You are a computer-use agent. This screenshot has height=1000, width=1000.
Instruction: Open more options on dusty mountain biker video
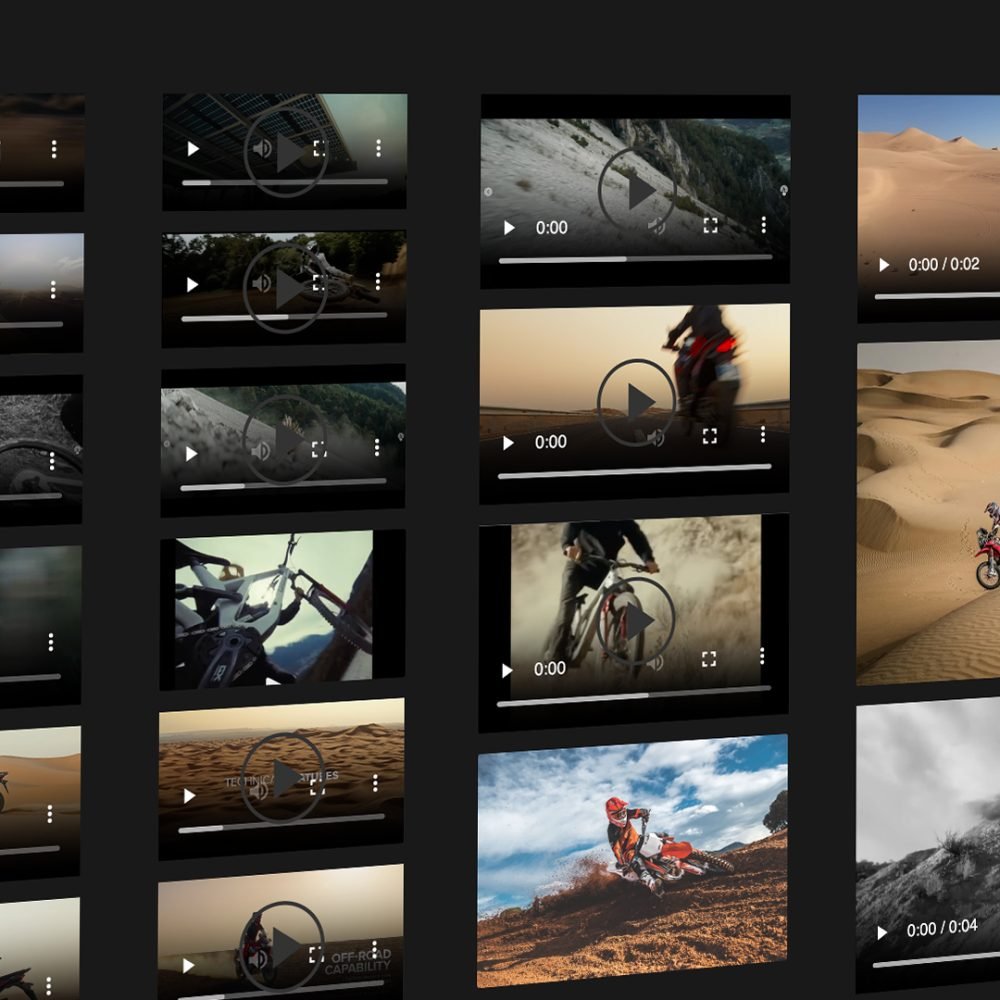[762, 655]
